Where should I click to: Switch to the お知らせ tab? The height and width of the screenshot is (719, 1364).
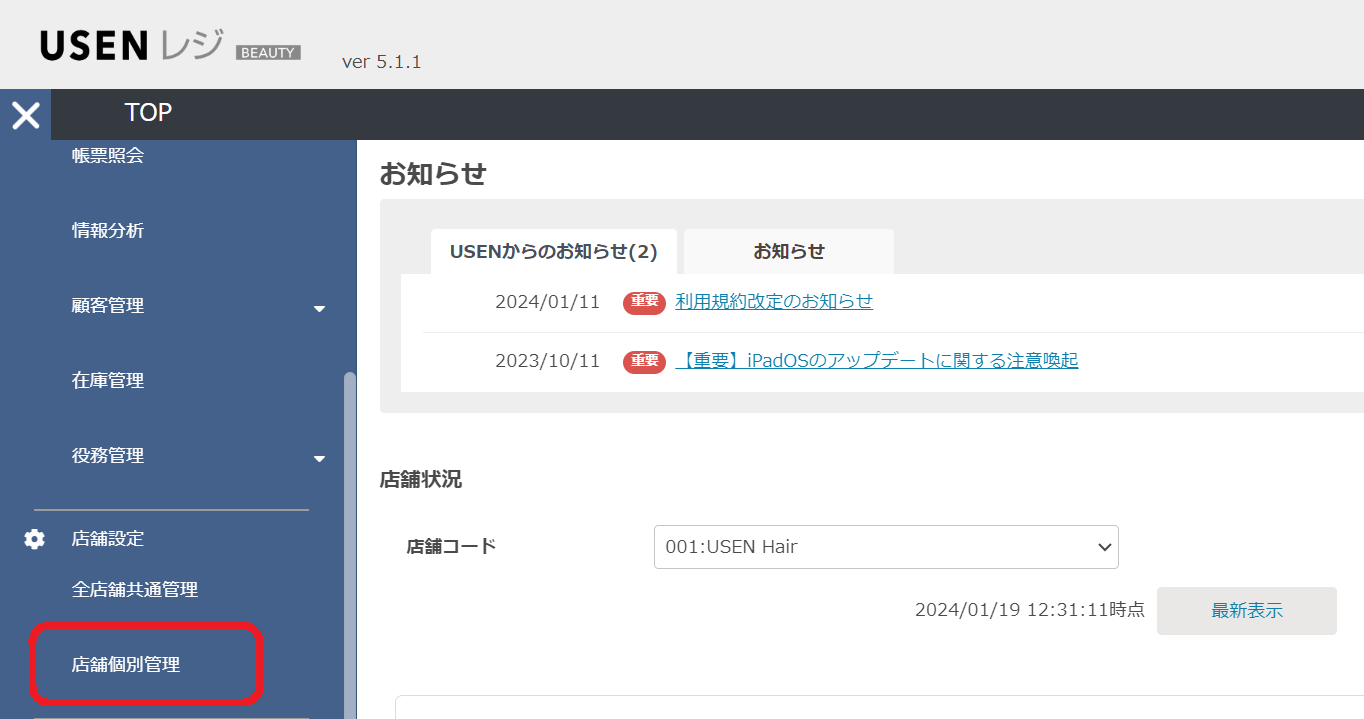pos(788,252)
